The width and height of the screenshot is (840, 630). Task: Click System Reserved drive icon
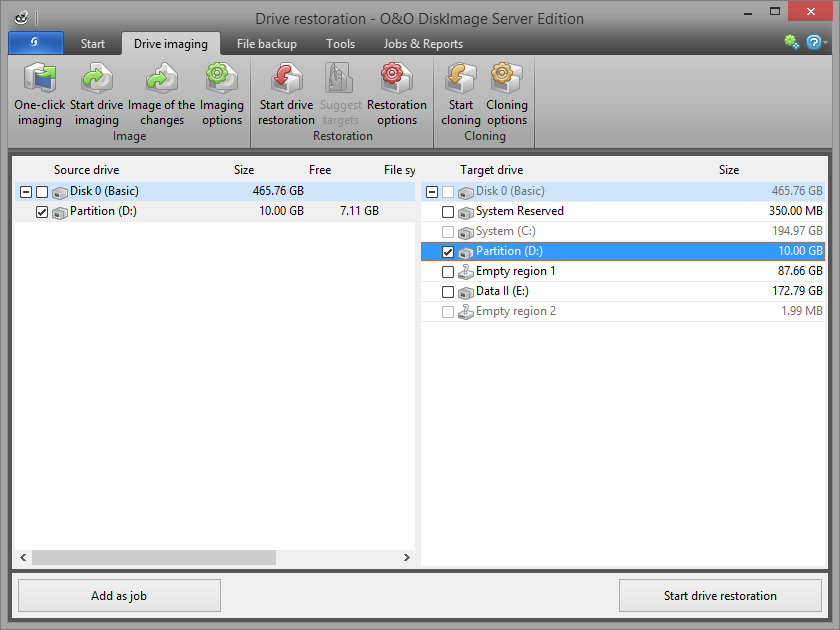coord(466,212)
